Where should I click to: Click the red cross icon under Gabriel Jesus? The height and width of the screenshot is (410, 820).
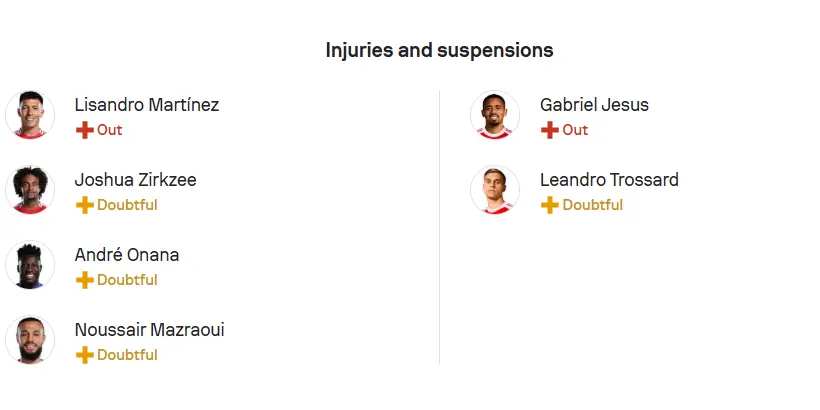tap(550, 130)
